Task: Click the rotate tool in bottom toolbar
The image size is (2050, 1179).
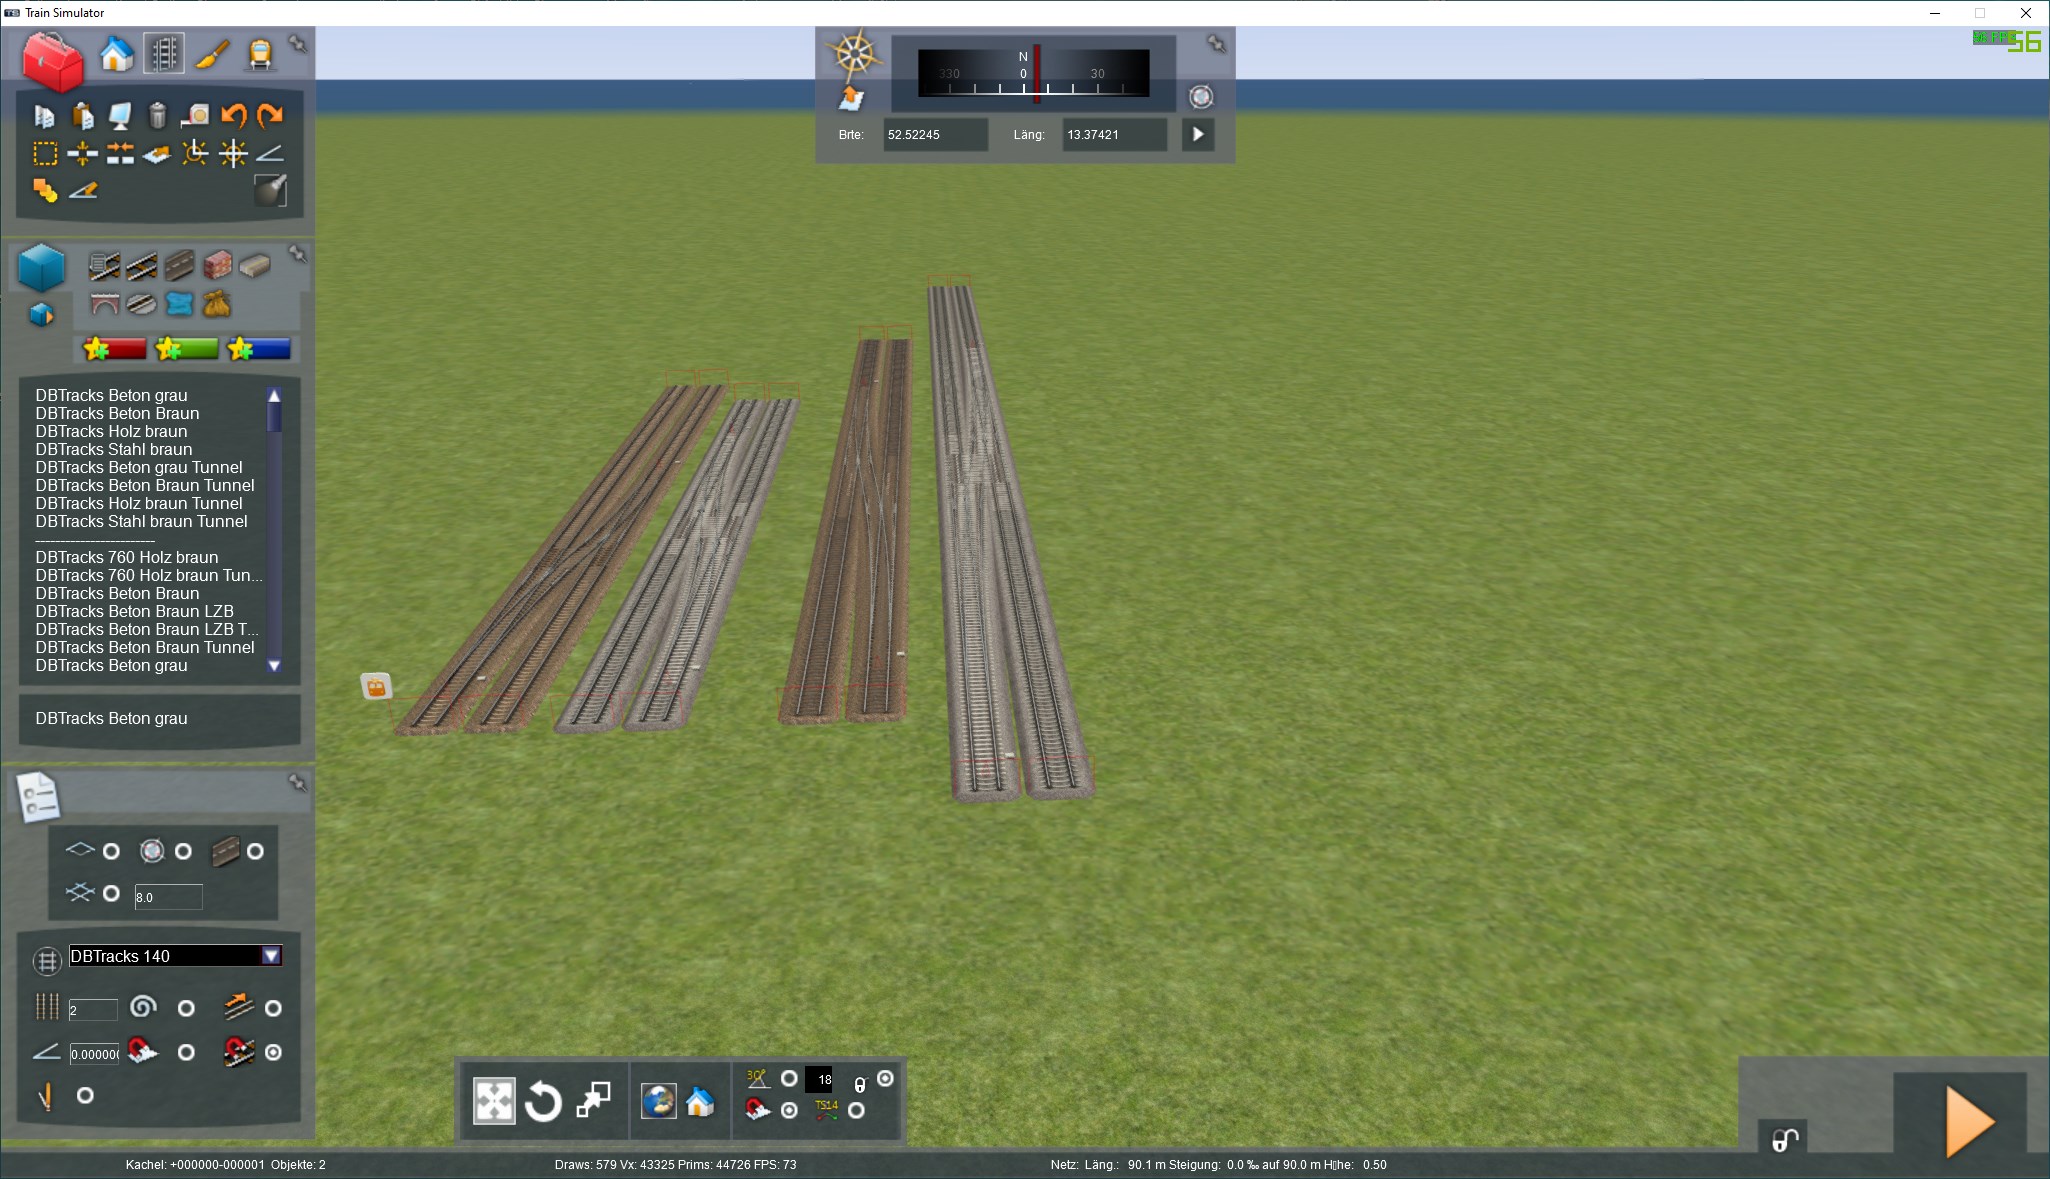Action: [x=543, y=1101]
